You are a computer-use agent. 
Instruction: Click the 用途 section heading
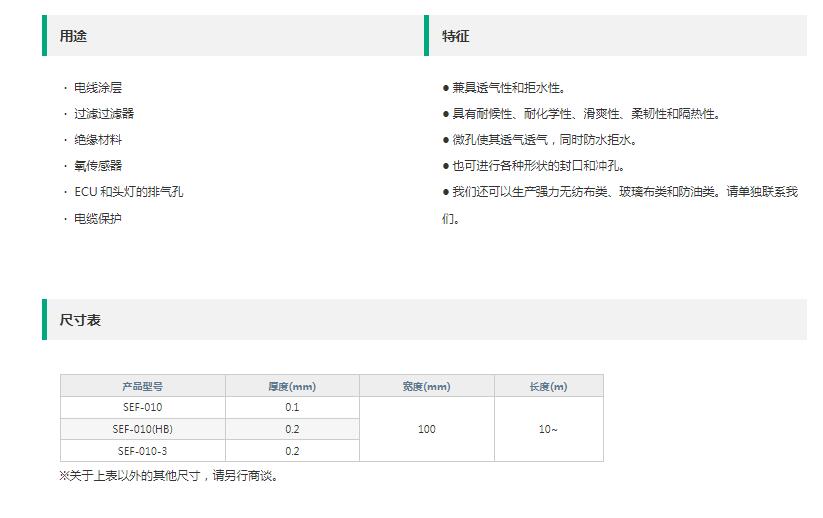pyautogui.click(x=73, y=36)
